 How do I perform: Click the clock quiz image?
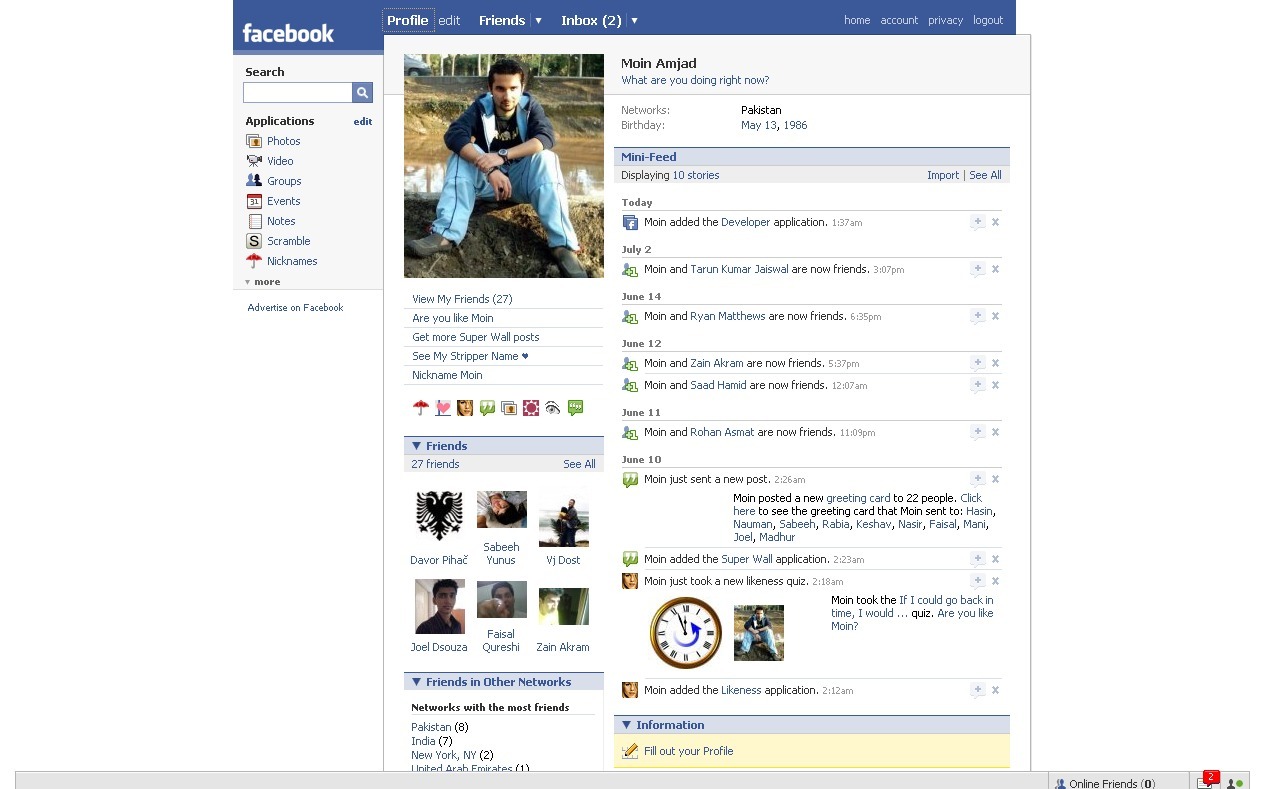pos(686,633)
